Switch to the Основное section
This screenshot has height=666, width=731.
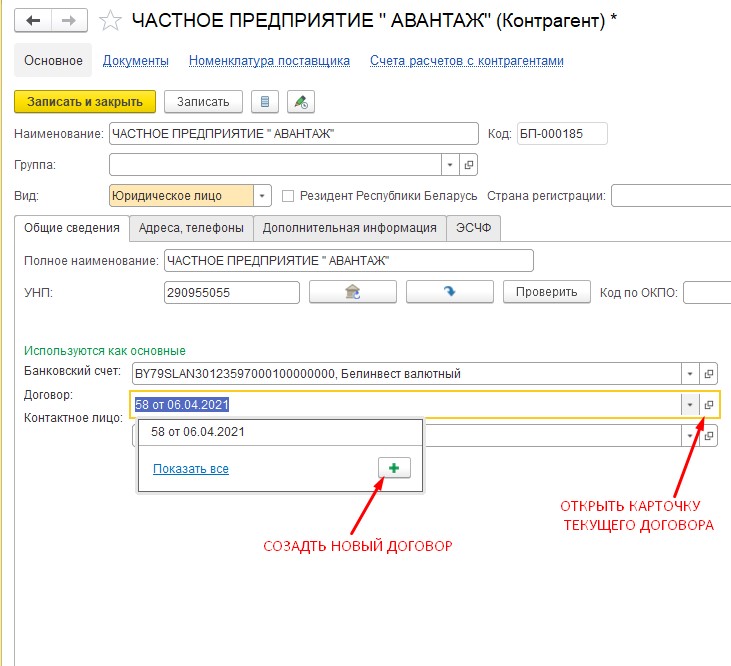click(x=53, y=61)
